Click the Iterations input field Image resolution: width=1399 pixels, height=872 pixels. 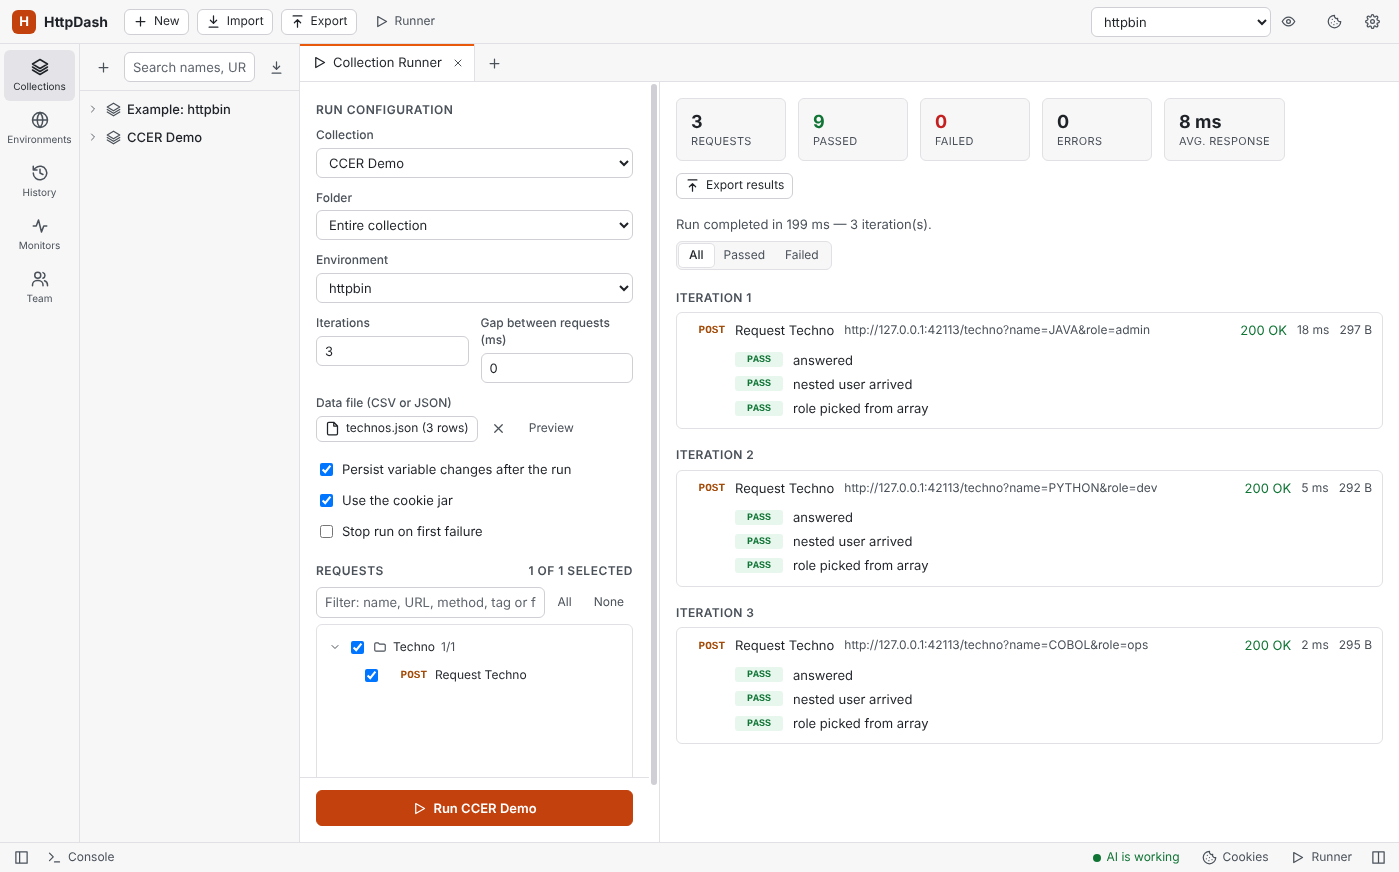[x=392, y=351]
